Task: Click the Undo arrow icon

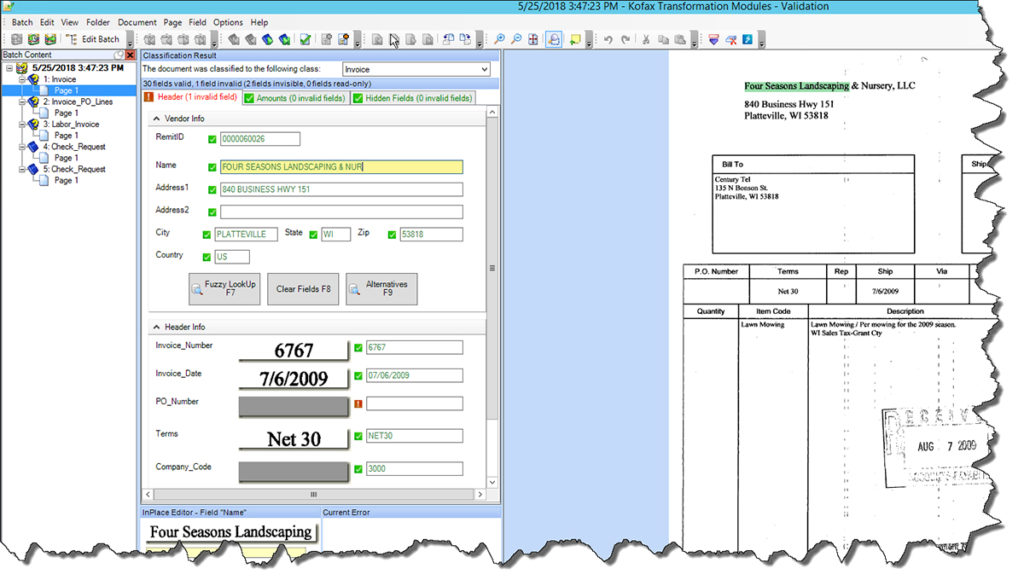Action: [610, 39]
